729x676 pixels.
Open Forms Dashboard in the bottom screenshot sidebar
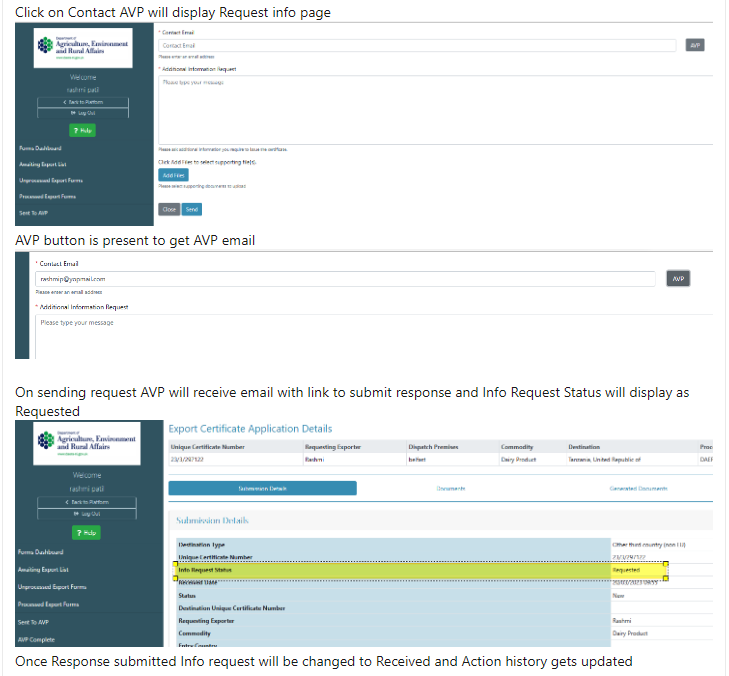coord(41,552)
